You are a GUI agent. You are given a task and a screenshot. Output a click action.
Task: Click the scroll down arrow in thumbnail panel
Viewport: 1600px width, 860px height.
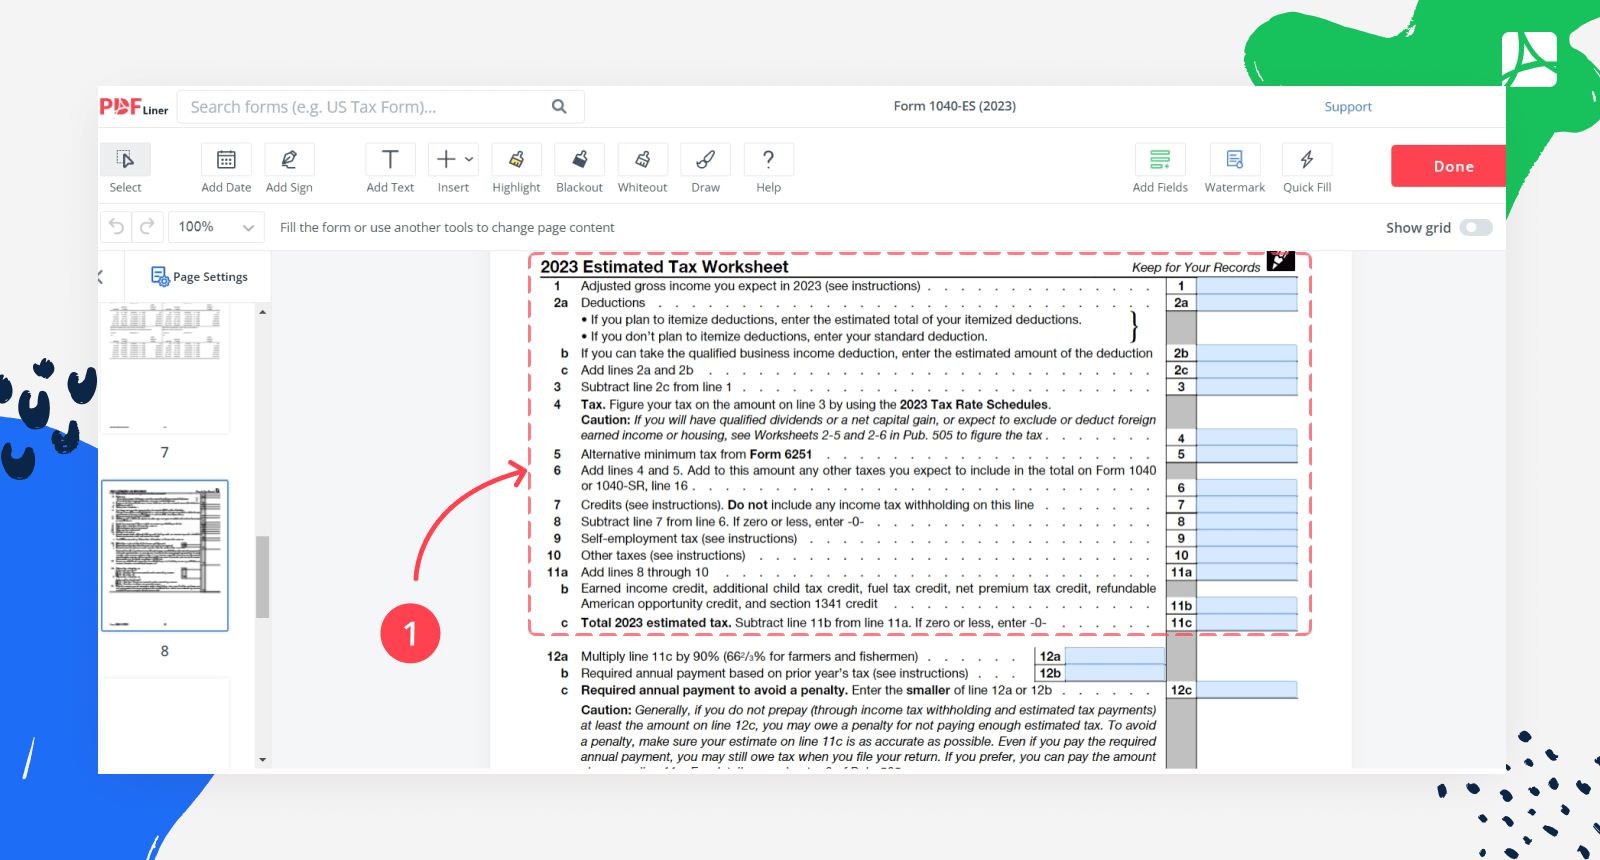262,760
